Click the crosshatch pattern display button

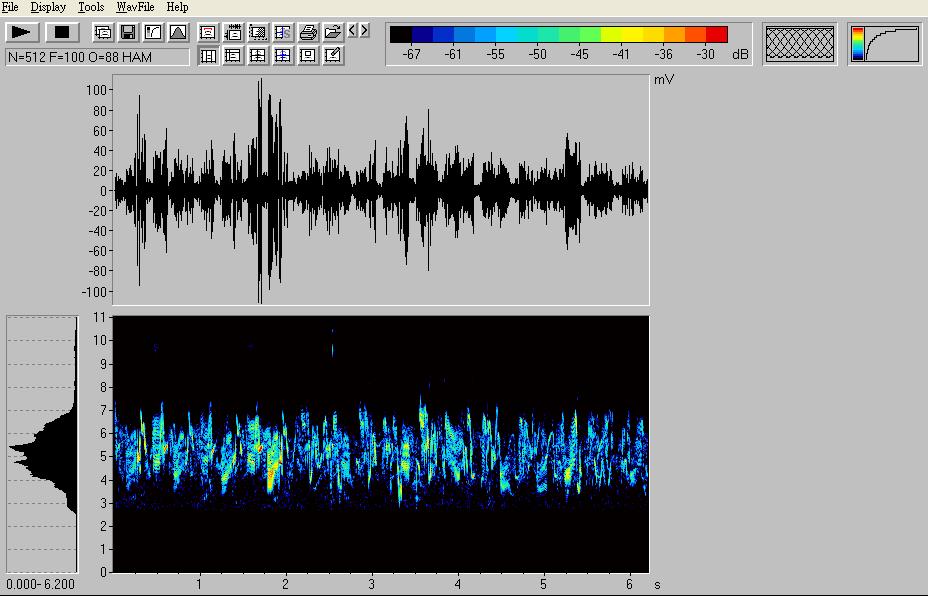799,44
